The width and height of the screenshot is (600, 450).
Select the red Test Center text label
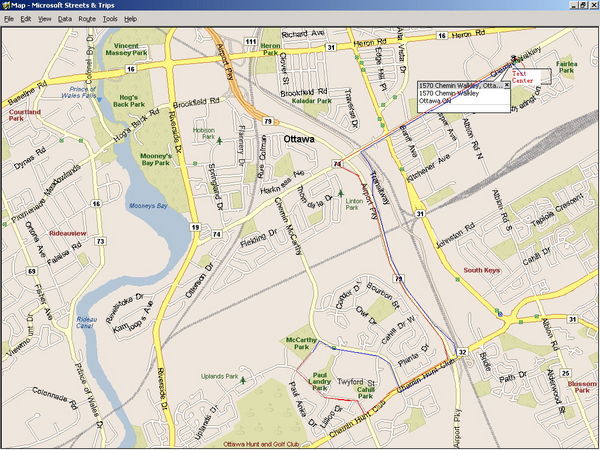(x=524, y=78)
